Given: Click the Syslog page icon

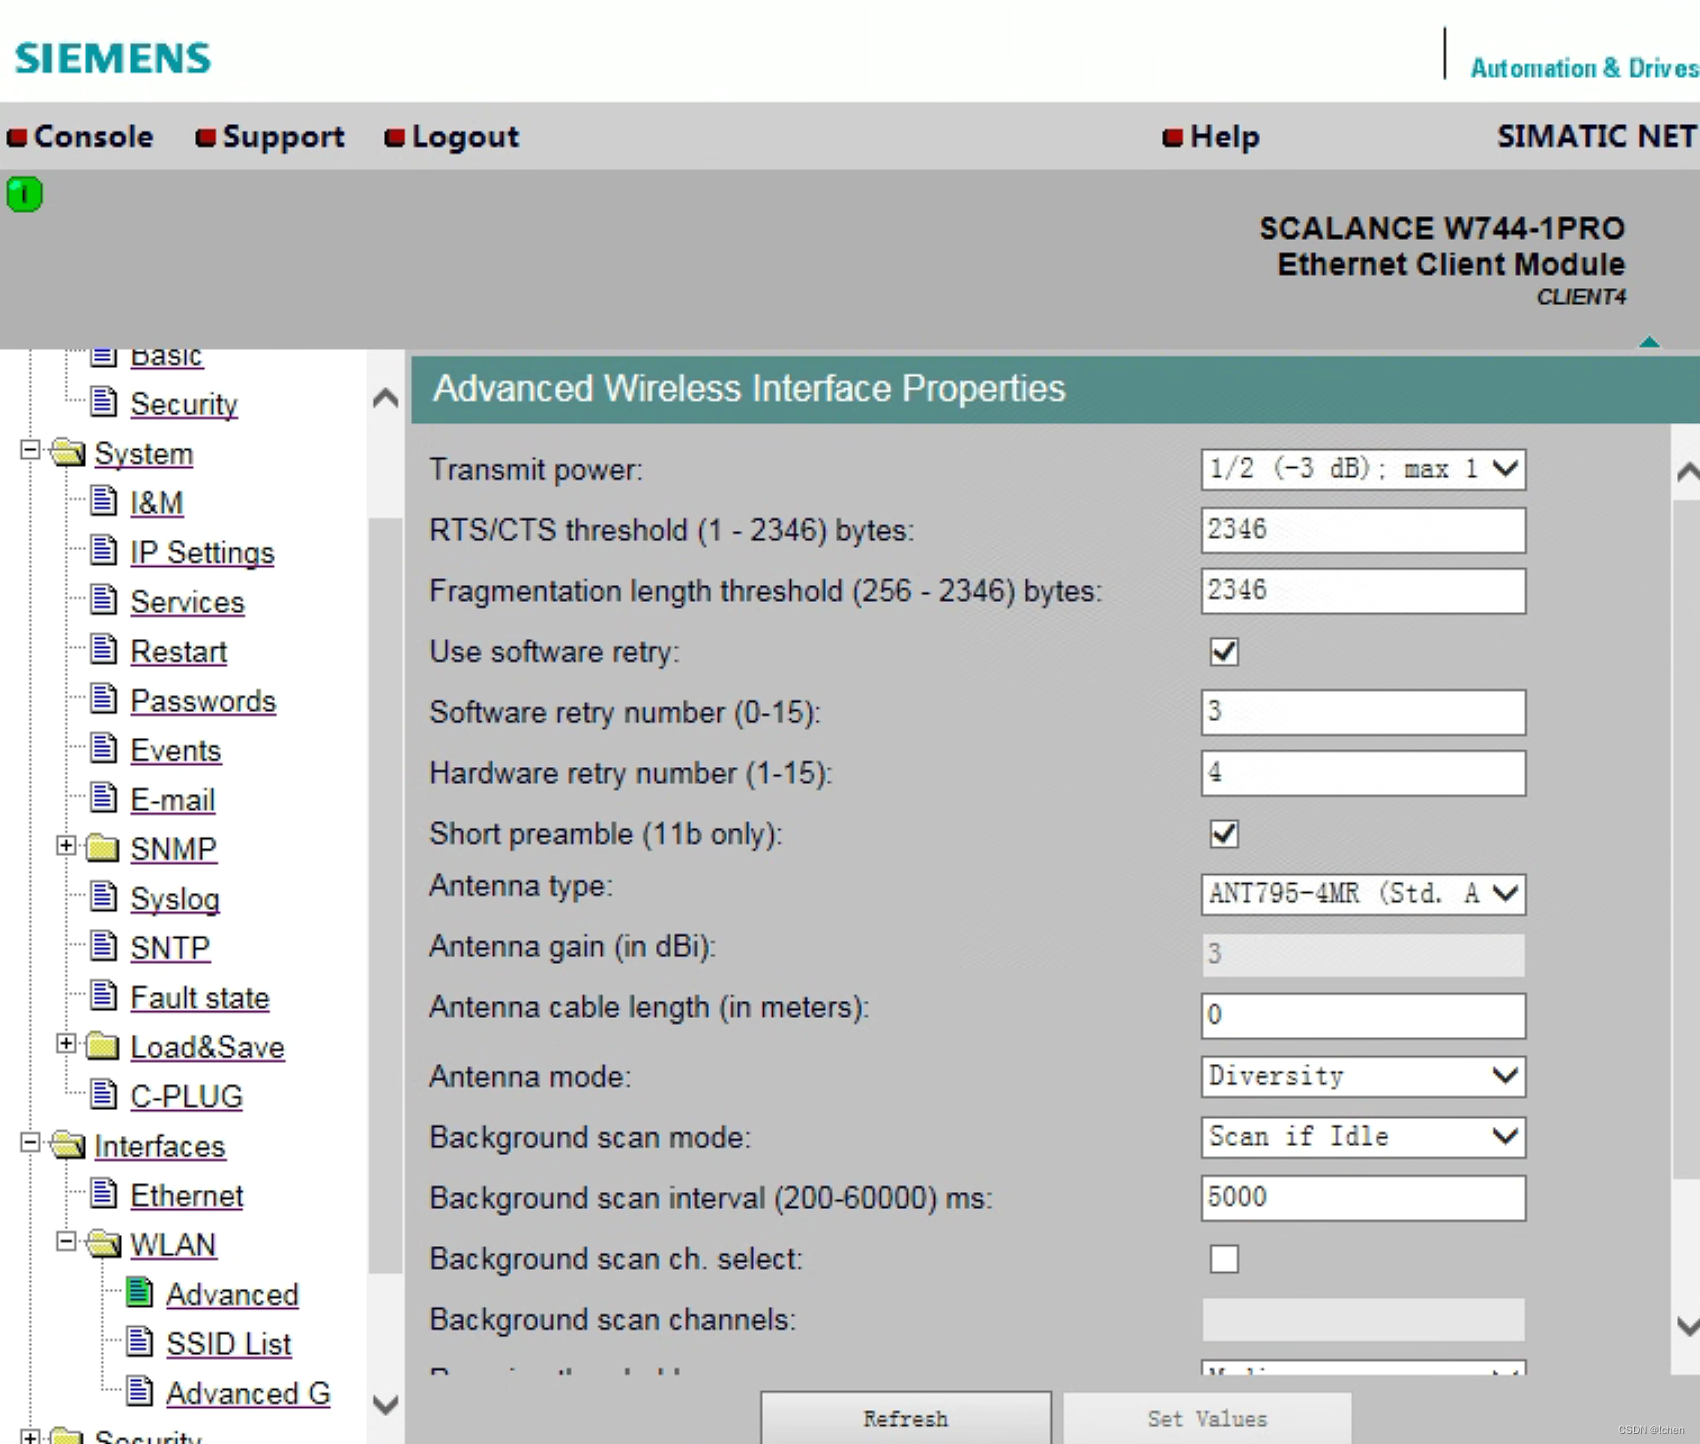Looking at the screenshot, I should (x=104, y=896).
